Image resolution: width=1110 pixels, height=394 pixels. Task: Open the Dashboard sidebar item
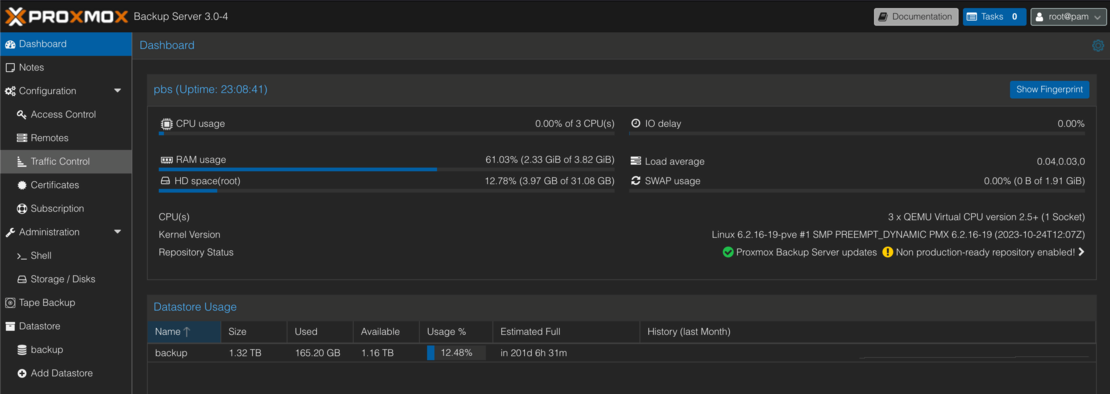pyautogui.click(x=66, y=44)
